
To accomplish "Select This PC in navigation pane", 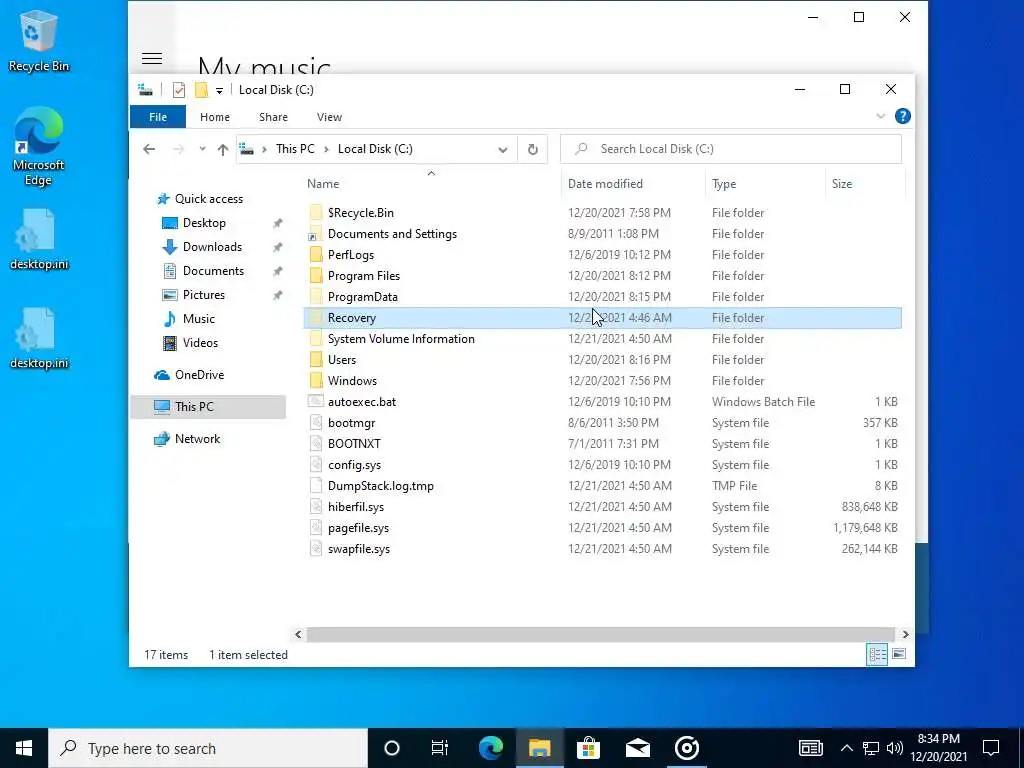I will click(x=208, y=406).
